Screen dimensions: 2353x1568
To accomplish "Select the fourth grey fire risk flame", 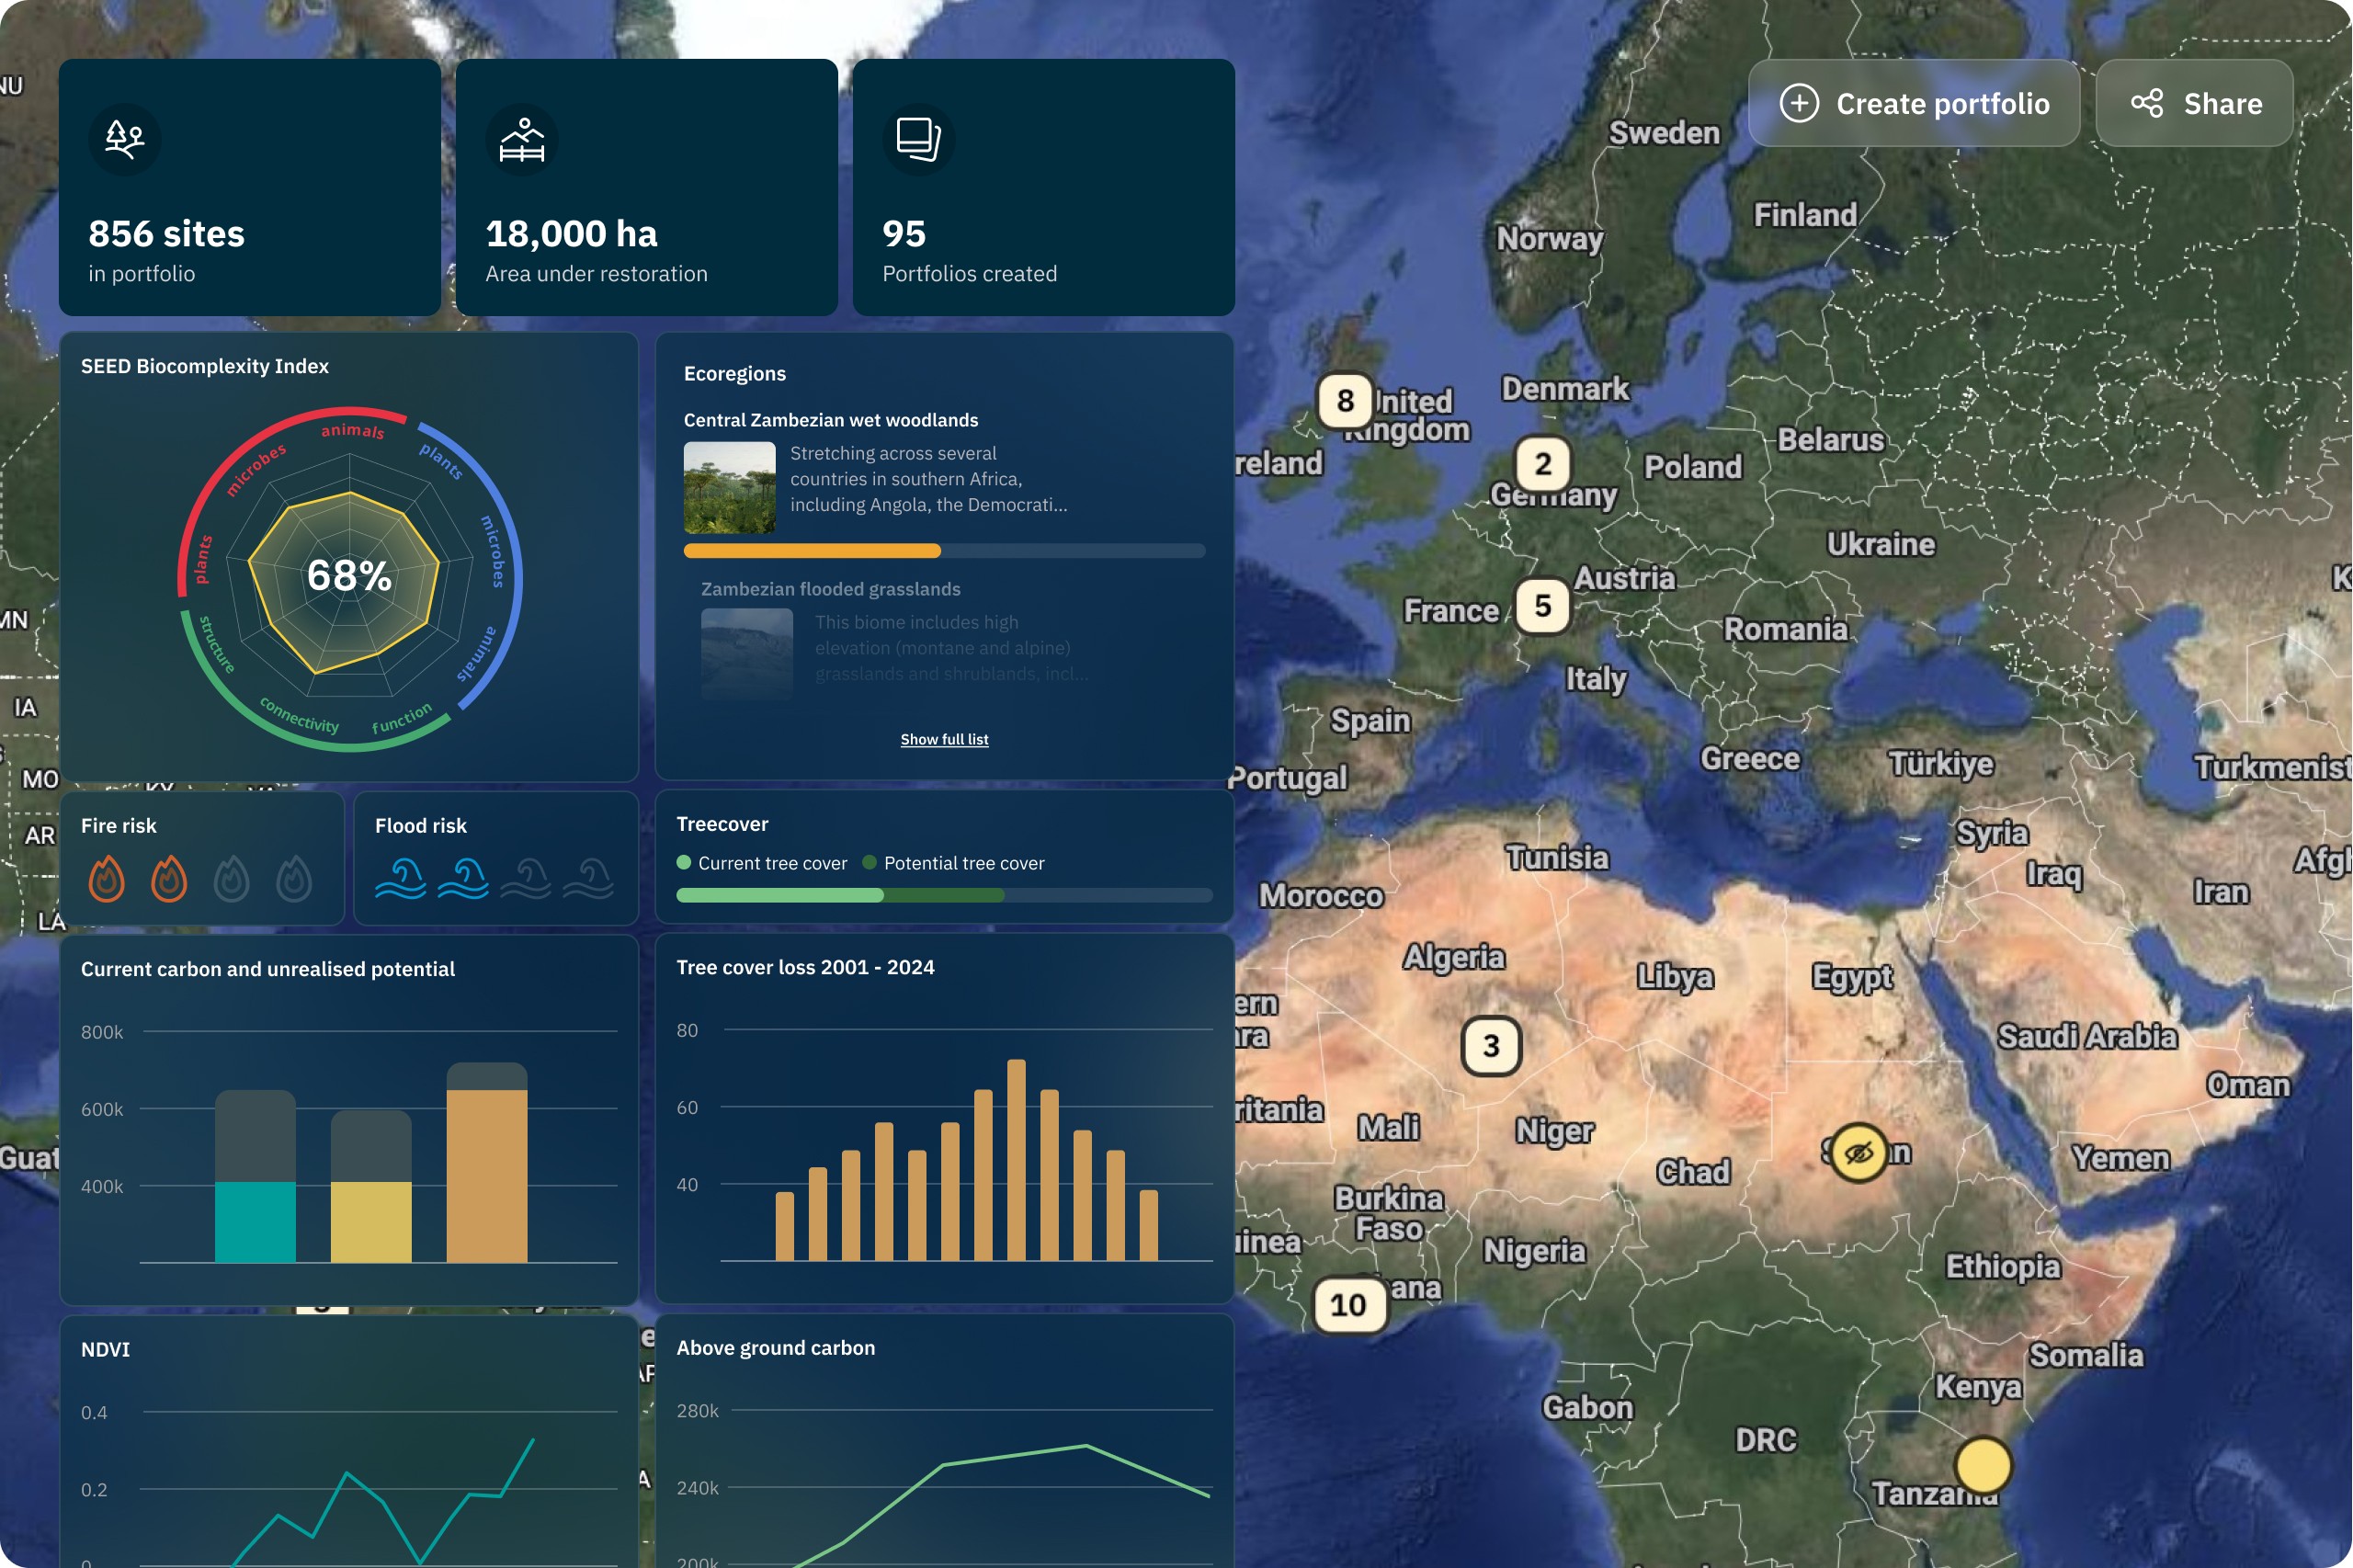I will (x=294, y=879).
